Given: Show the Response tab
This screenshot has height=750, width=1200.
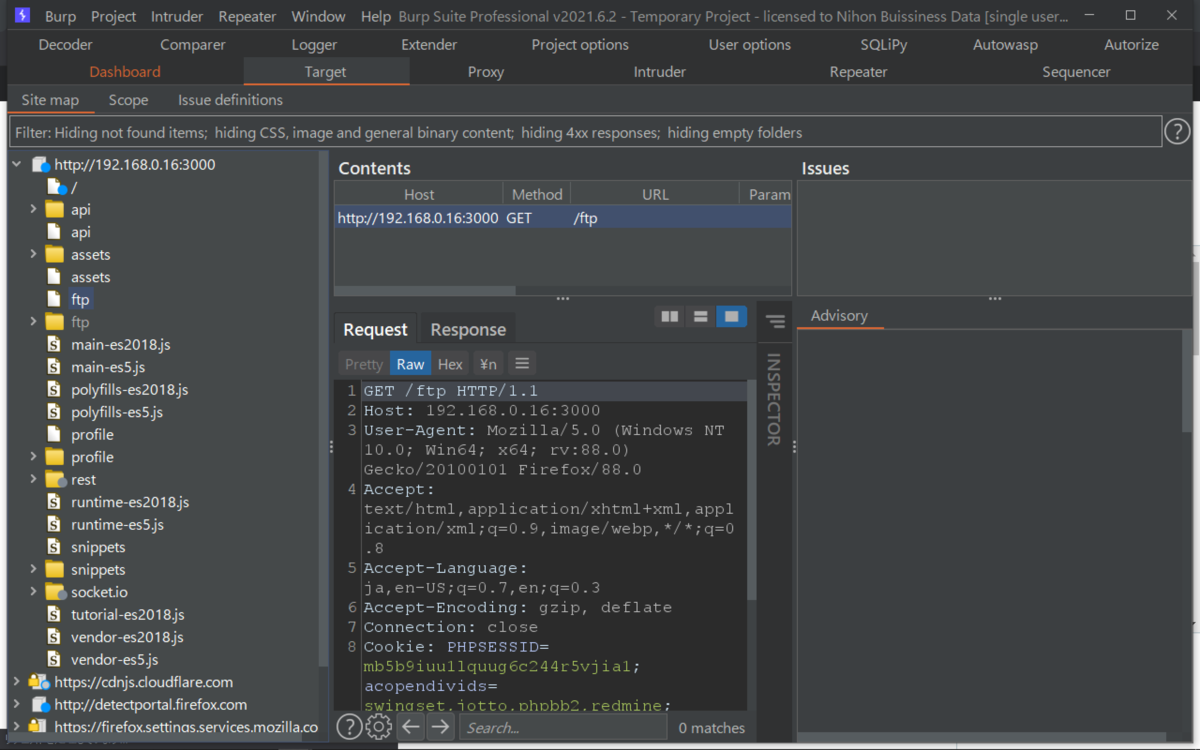Looking at the screenshot, I should point(468,330).
